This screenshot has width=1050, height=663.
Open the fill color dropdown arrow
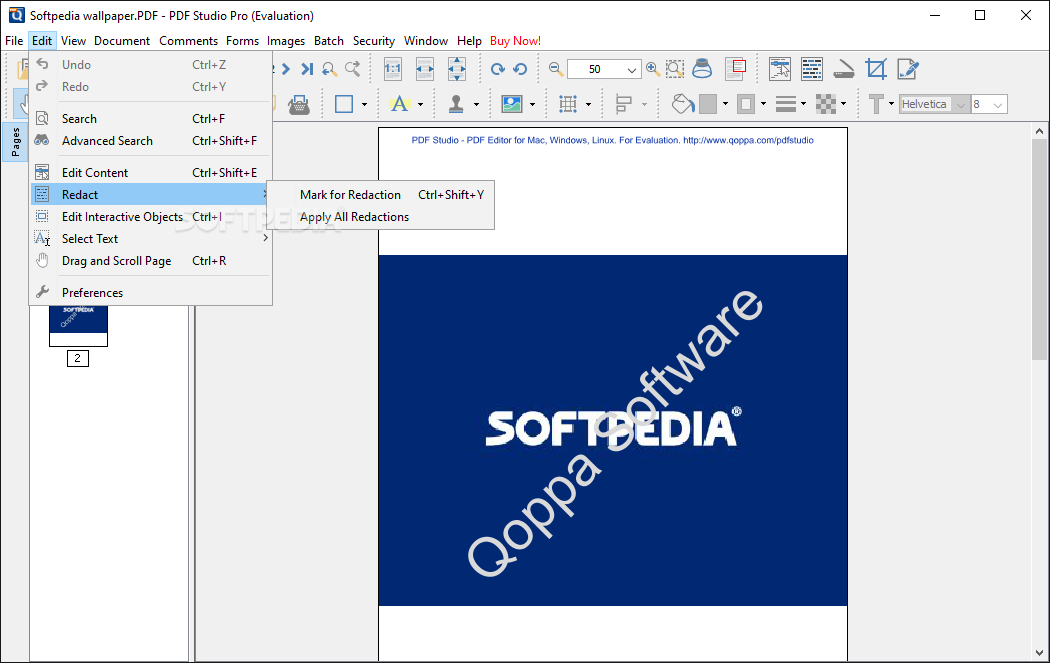[x=725, y=104]
